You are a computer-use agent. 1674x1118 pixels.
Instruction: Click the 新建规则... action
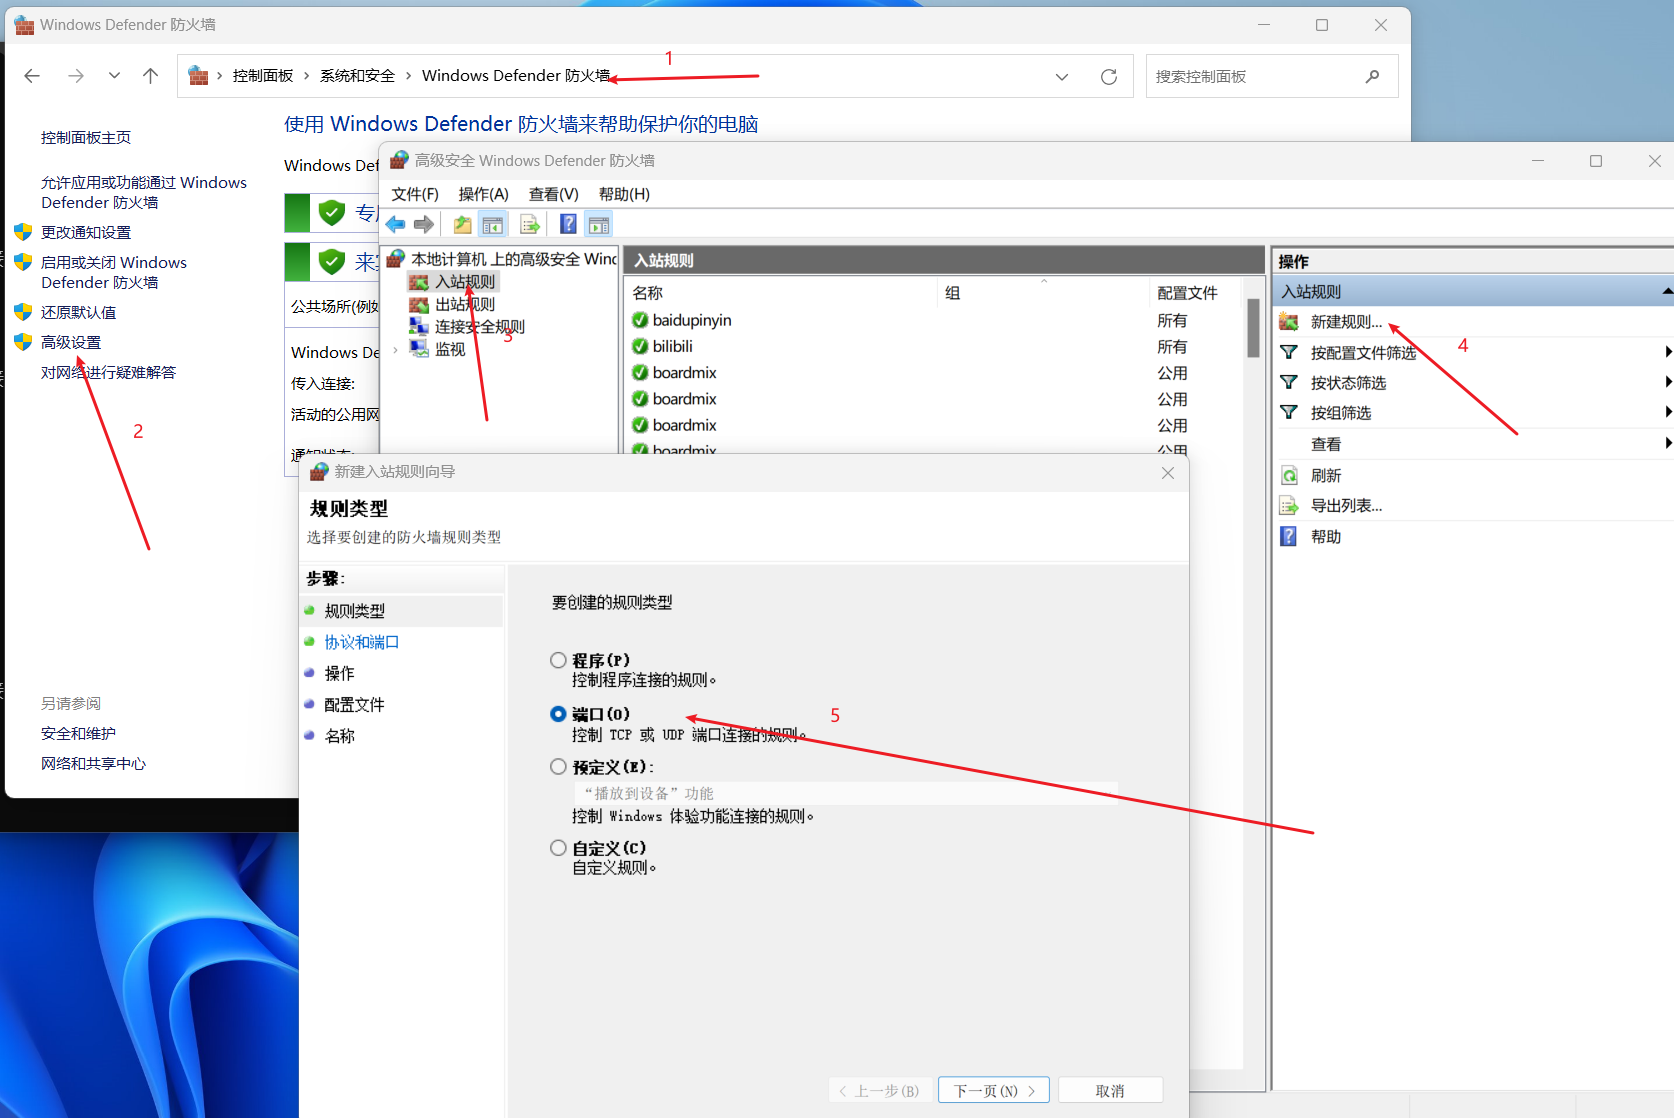[1346, 322]
